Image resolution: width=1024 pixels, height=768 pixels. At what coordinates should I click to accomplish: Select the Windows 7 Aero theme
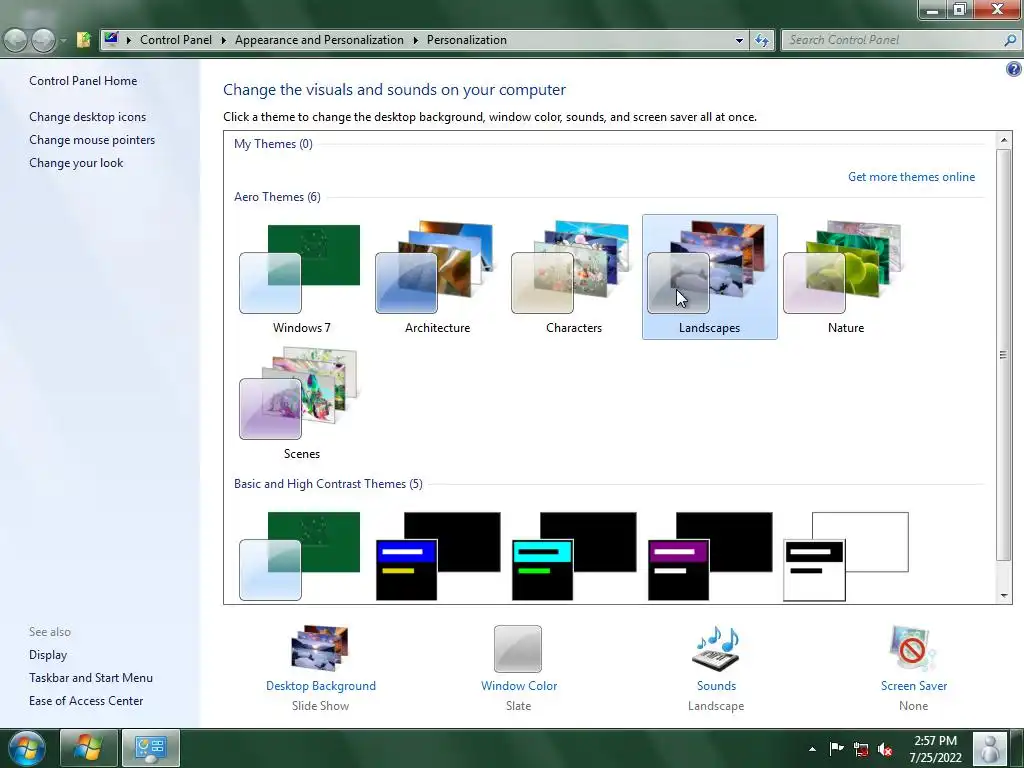coord(301,277)
